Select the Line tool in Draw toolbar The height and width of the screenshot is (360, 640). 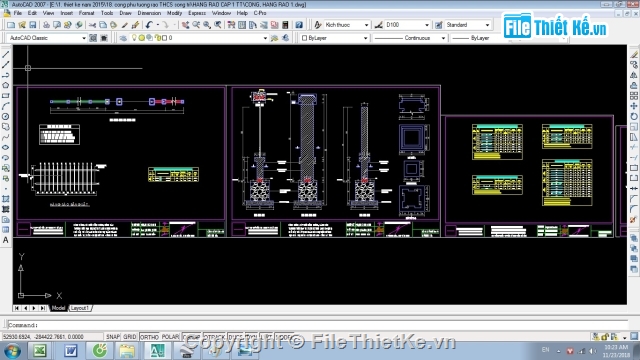[x=6, y=54]
